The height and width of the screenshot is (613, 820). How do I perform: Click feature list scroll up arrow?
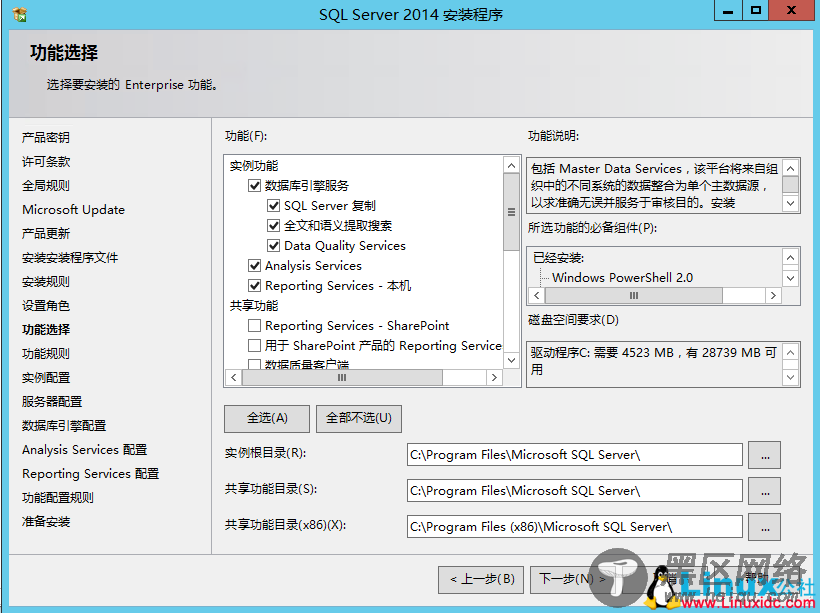(511, 166)
